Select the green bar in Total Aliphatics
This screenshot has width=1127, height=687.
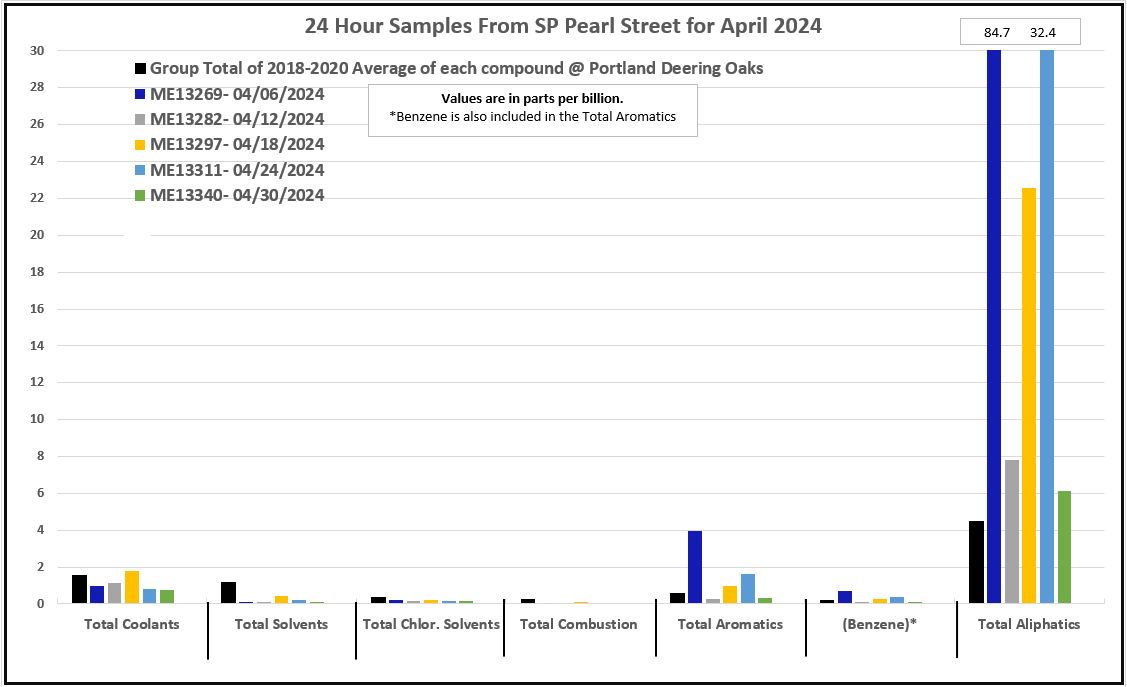[x=1064, y=547]
